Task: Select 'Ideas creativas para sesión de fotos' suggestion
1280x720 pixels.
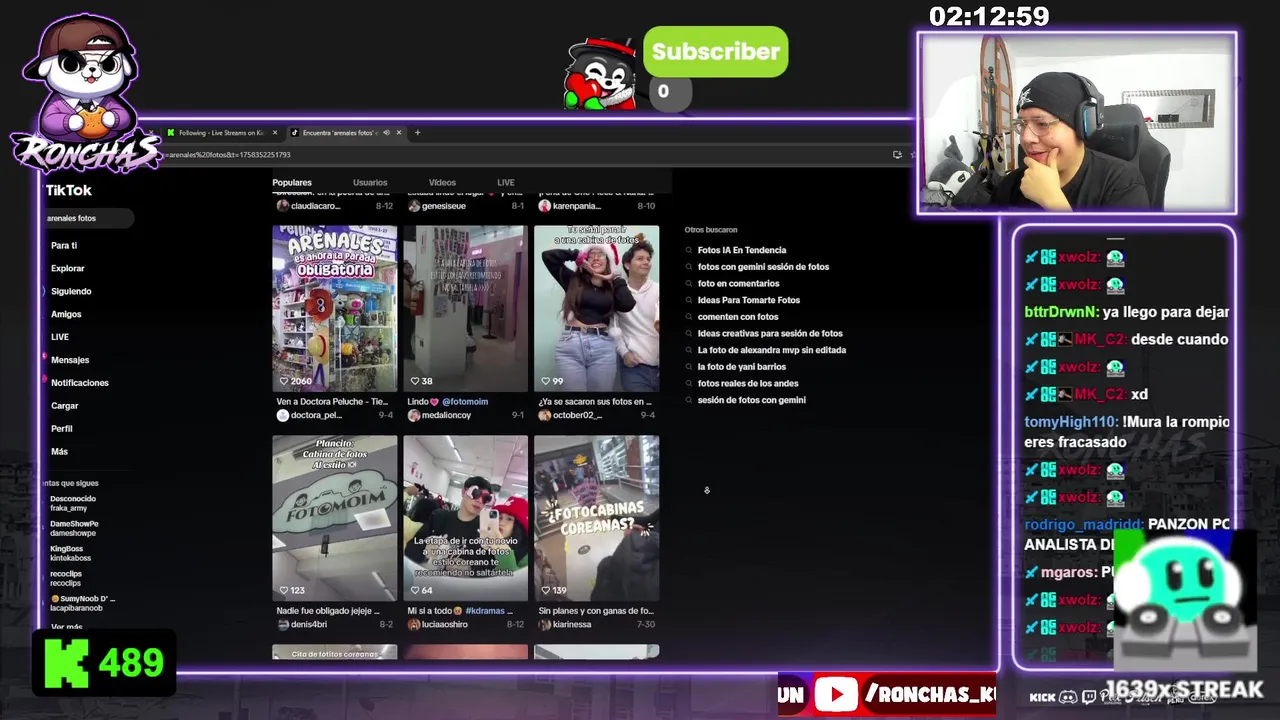Action: pyautogui.click(x=770, y=333)
